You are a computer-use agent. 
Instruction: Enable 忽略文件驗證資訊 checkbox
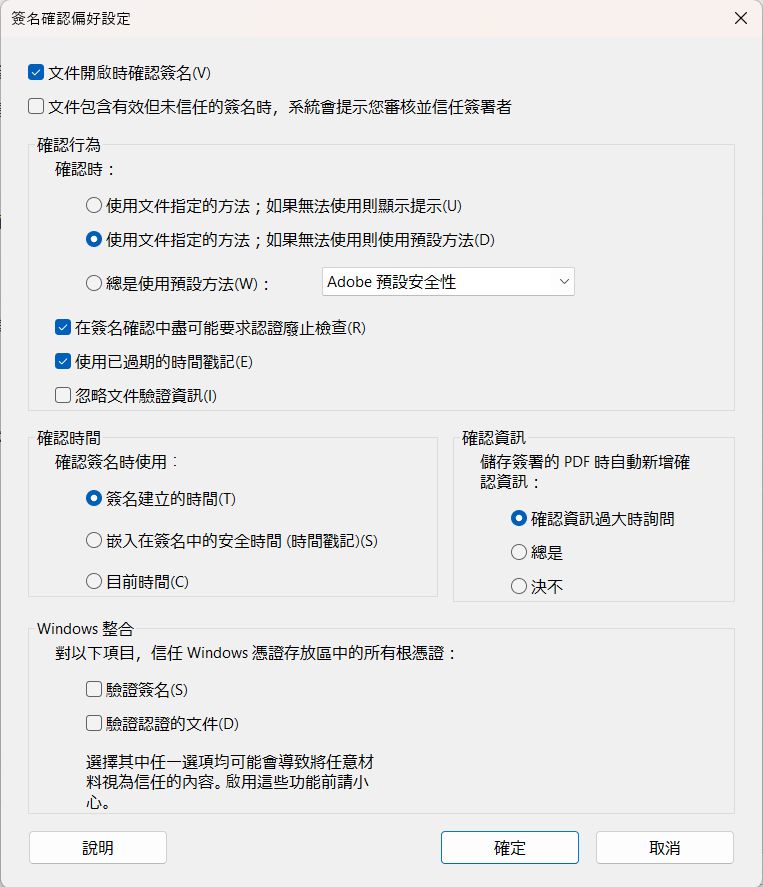[x=63, y=395]
